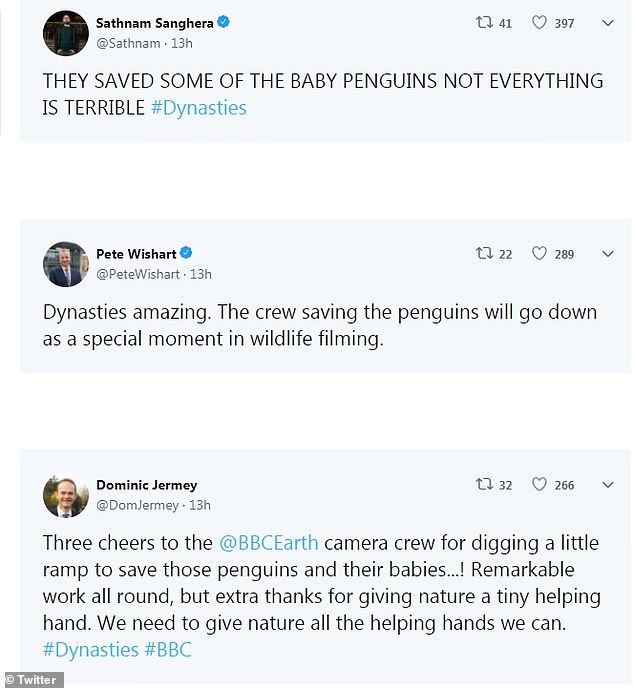The width and height of the screenshot is (634, 688).
Task: Like Pete Wishart's tweet
Action: click(x=540, y=254)
